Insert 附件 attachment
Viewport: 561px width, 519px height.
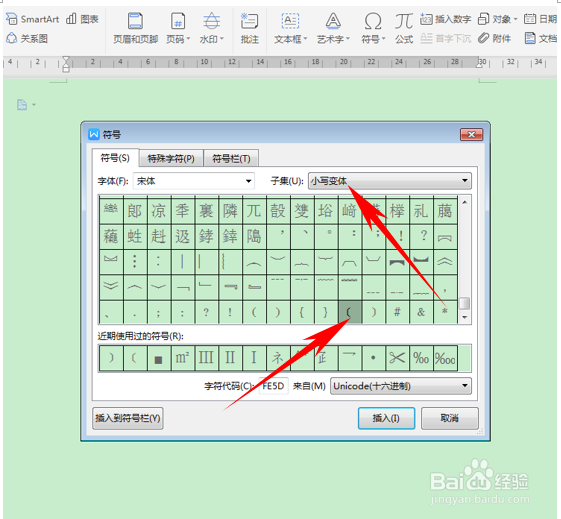[x=494, y=38]
